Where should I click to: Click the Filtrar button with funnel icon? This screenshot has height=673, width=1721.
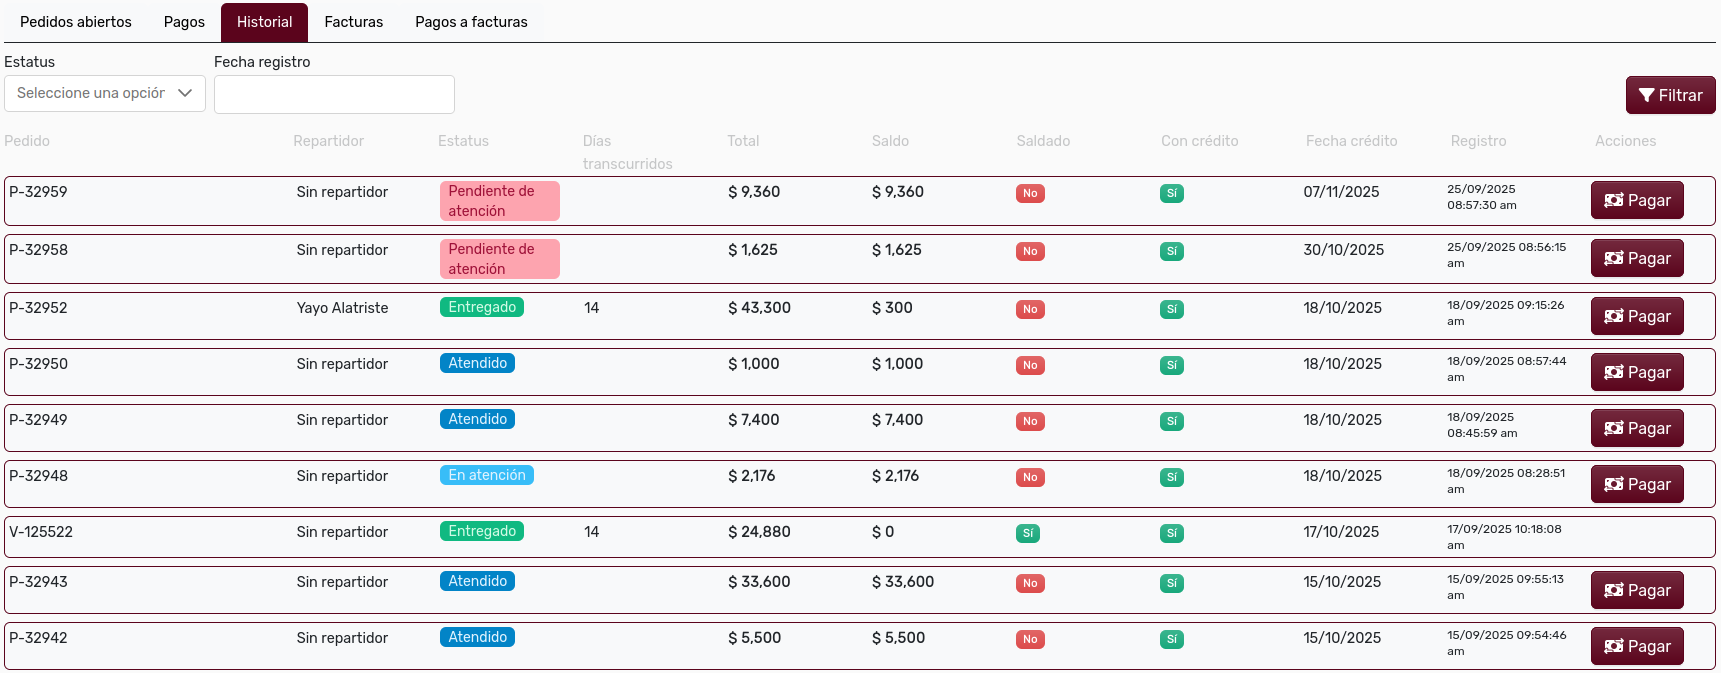click(1670, 95)
